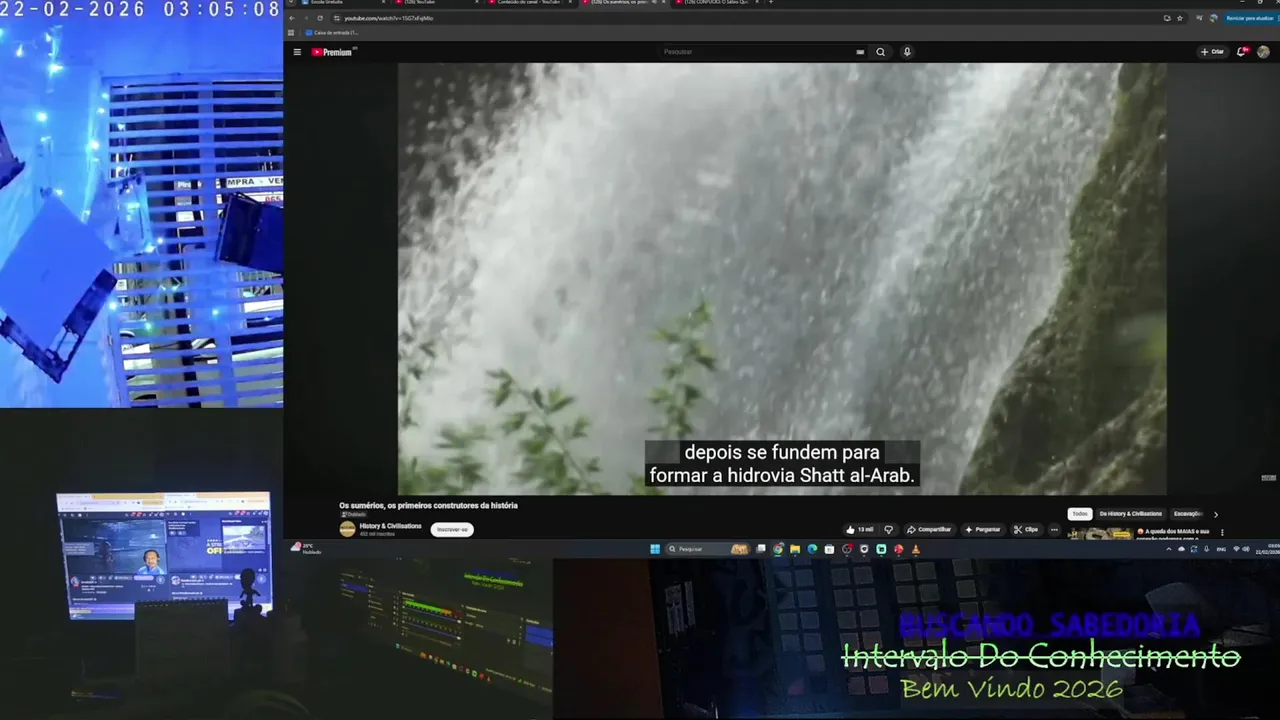The height and width of the screenshot is (720, 1280).
Task: Switch to the first Escola Gratuita browser tab
Action: (x=344, y=3)
